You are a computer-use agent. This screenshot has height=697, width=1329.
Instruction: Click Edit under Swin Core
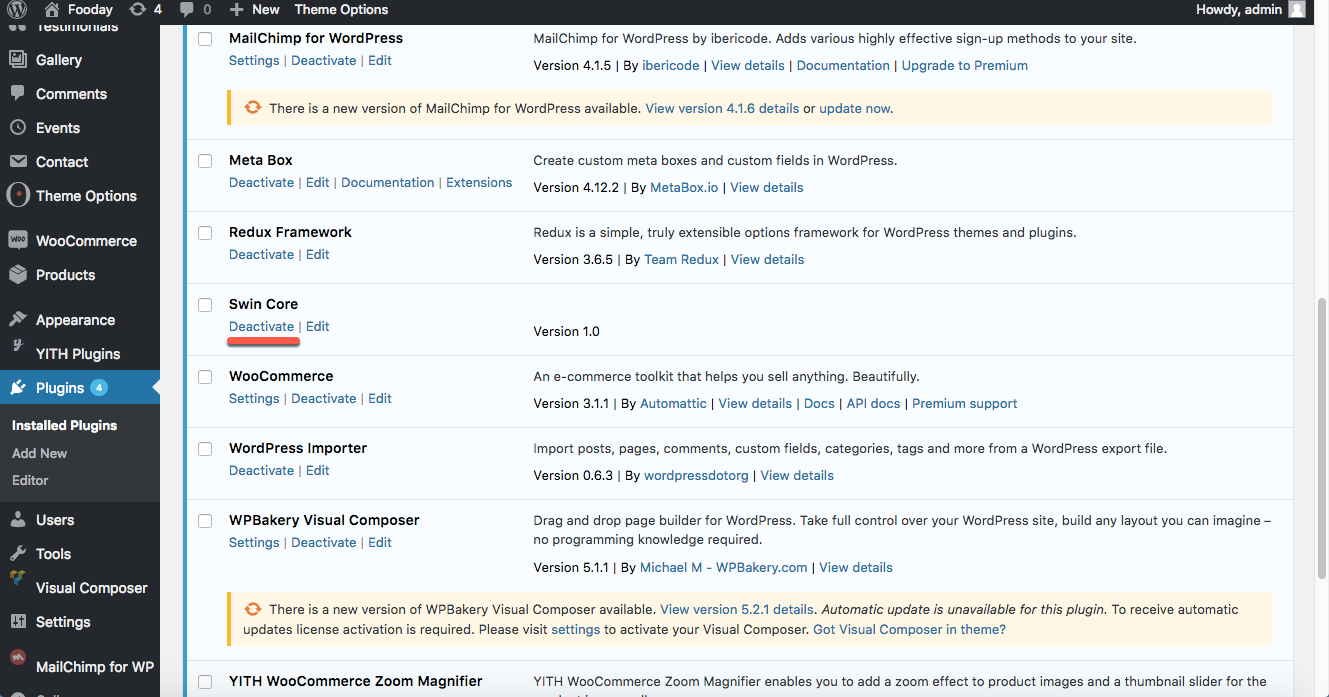pos(318,327)
